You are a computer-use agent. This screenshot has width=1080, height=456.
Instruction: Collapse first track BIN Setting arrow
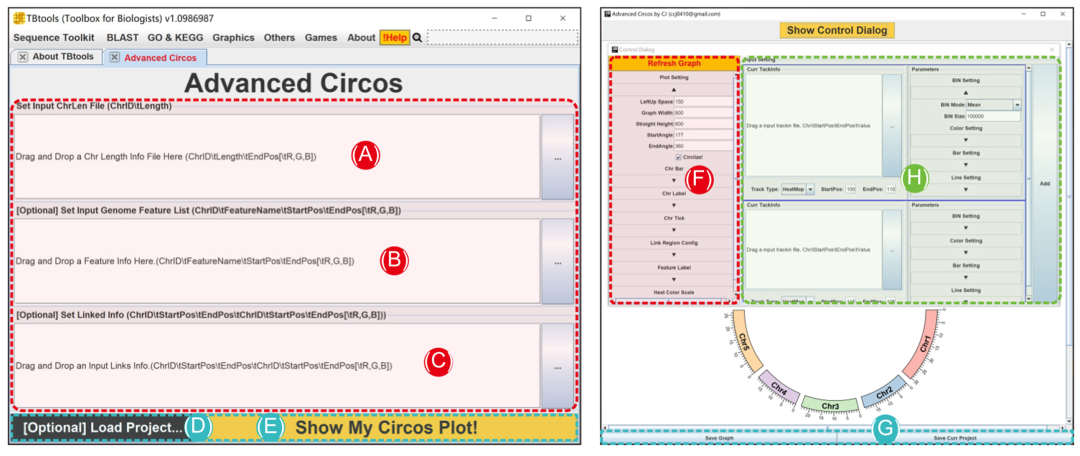[966, 92]
